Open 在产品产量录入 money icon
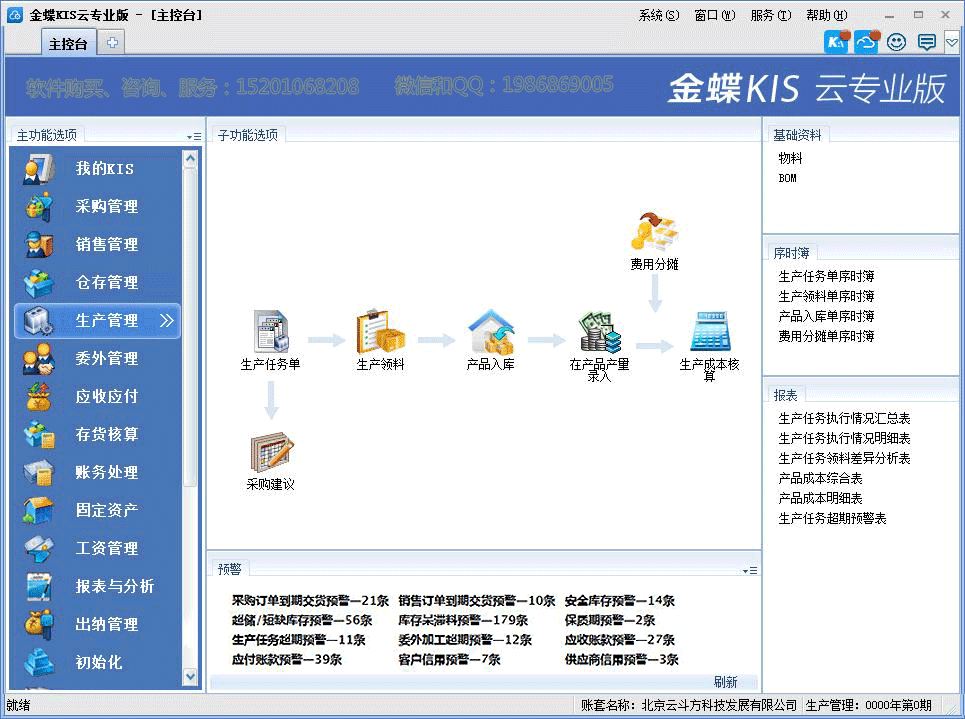Image resolution: width=965 pixels, height=719 pixels. click(600, 332)
